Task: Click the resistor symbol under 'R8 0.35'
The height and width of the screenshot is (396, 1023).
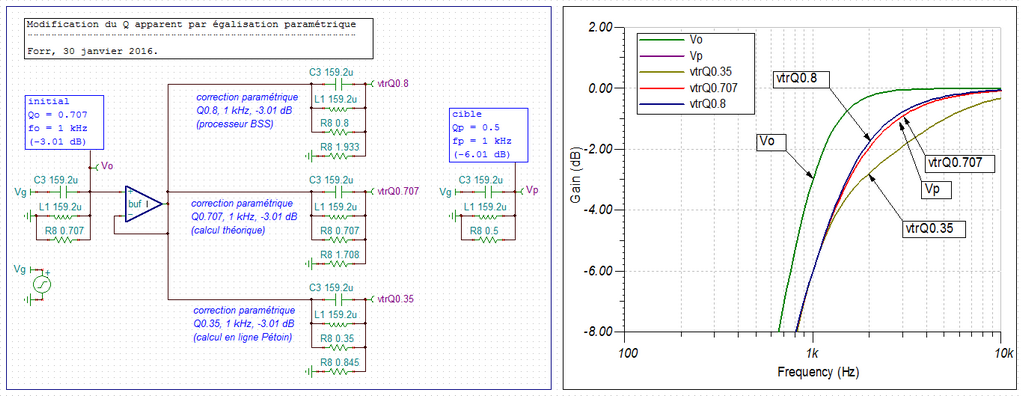Action: (339, 348)
